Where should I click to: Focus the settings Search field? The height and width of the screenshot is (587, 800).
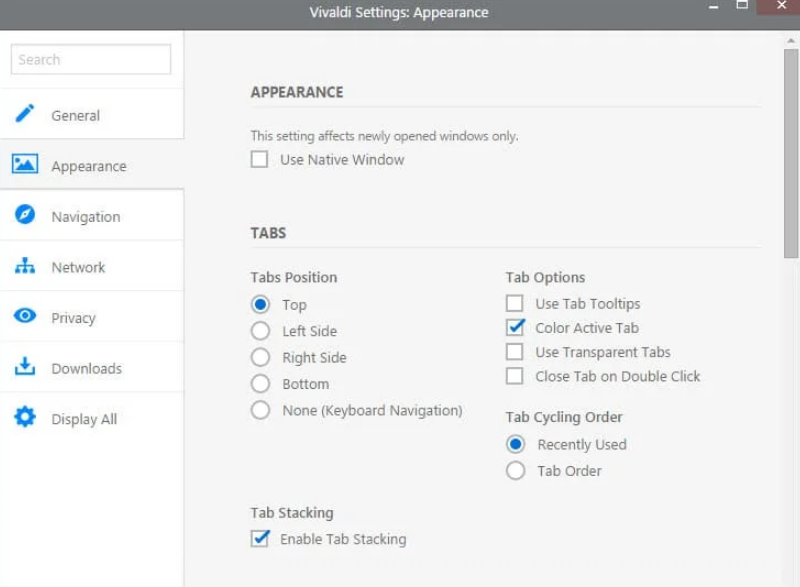(91, 59)
